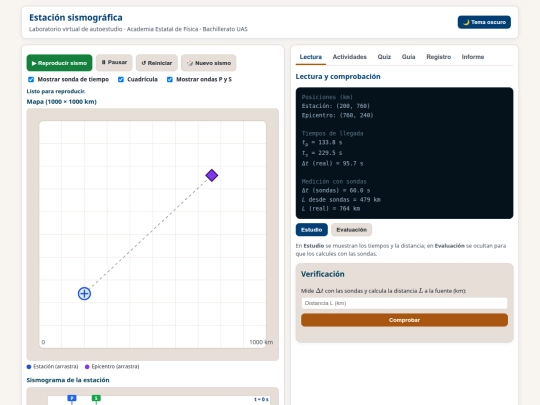Toggle Mostrar sonda de tiempo checkbox
540x405 pixels.
point(31,80)
